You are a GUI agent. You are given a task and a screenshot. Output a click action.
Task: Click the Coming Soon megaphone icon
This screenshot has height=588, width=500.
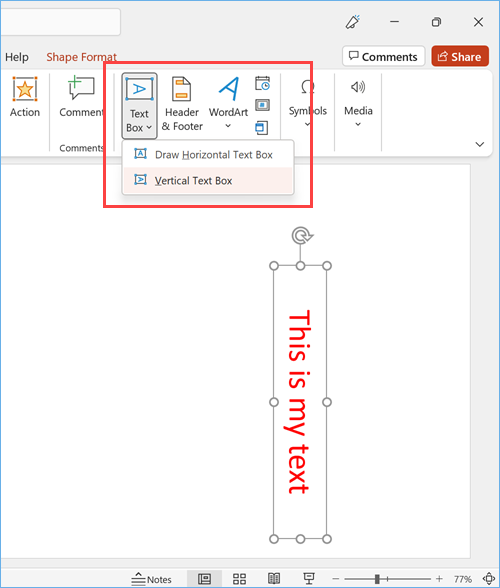[353, 22]
